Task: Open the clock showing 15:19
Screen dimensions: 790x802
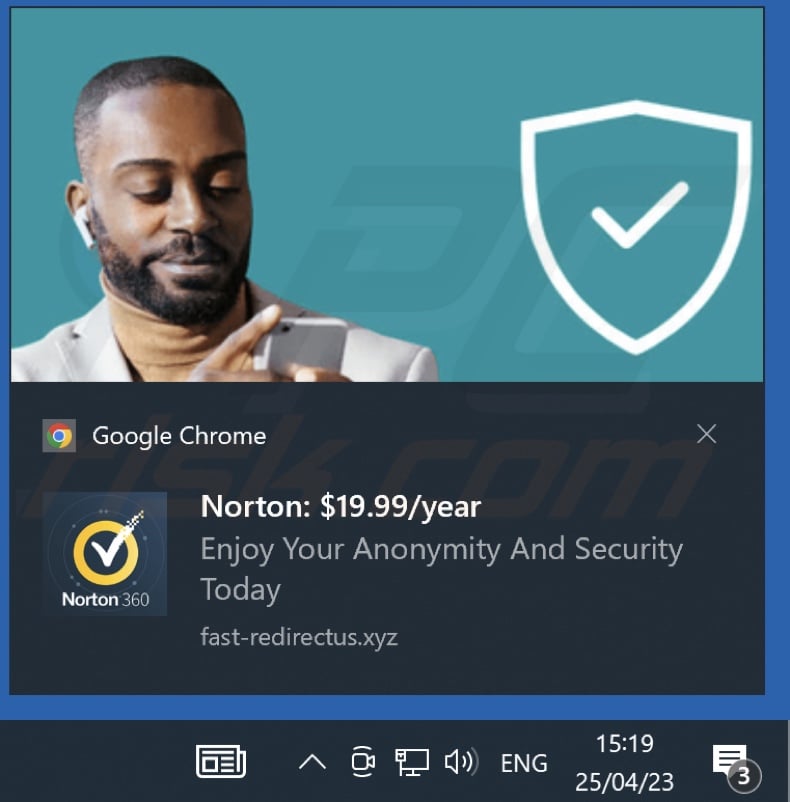Action: (624, 743)
